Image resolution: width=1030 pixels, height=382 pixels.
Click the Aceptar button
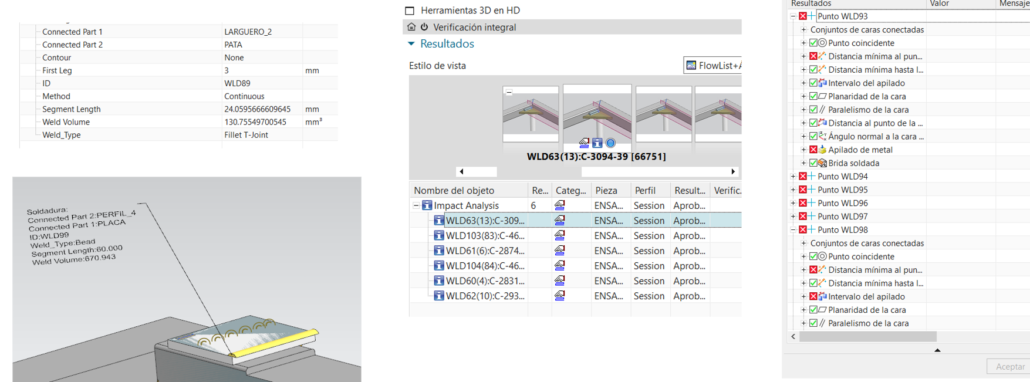[x=1009, y=366]
